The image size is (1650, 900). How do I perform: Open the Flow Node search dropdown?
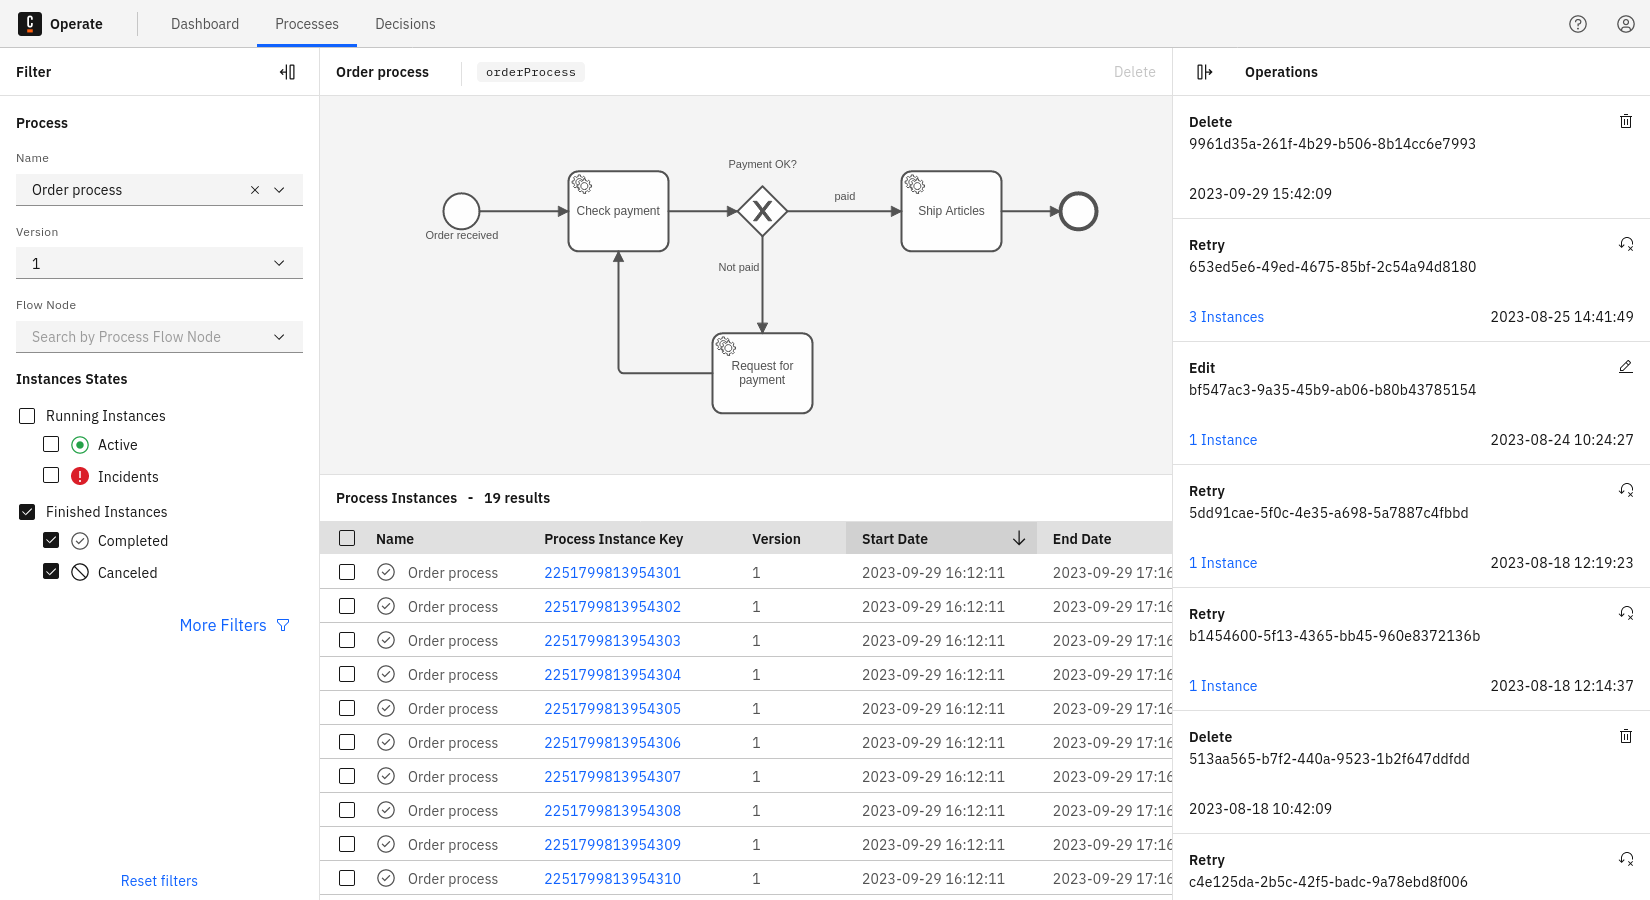[160, 337]
